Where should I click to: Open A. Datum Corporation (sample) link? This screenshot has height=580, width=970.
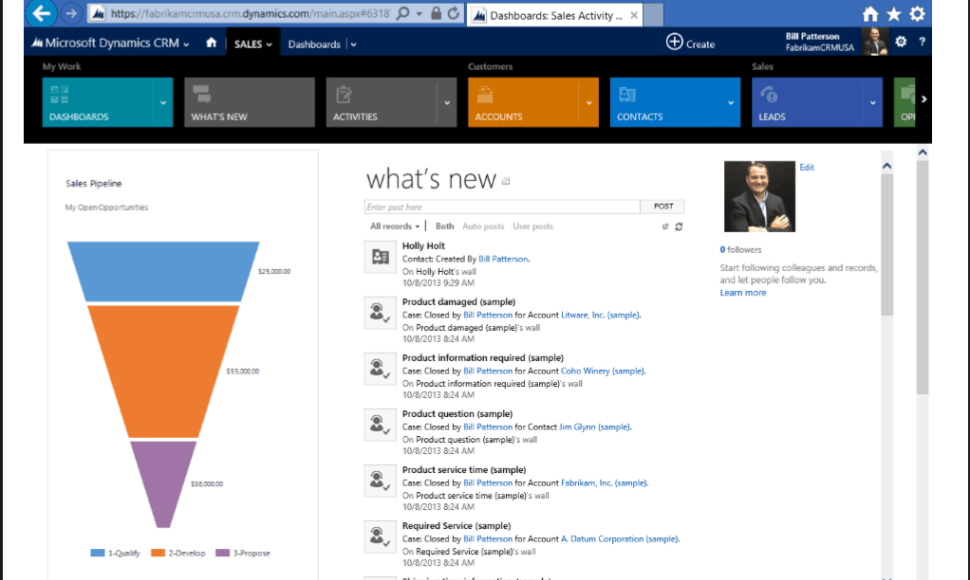click(x=620, y=539)
